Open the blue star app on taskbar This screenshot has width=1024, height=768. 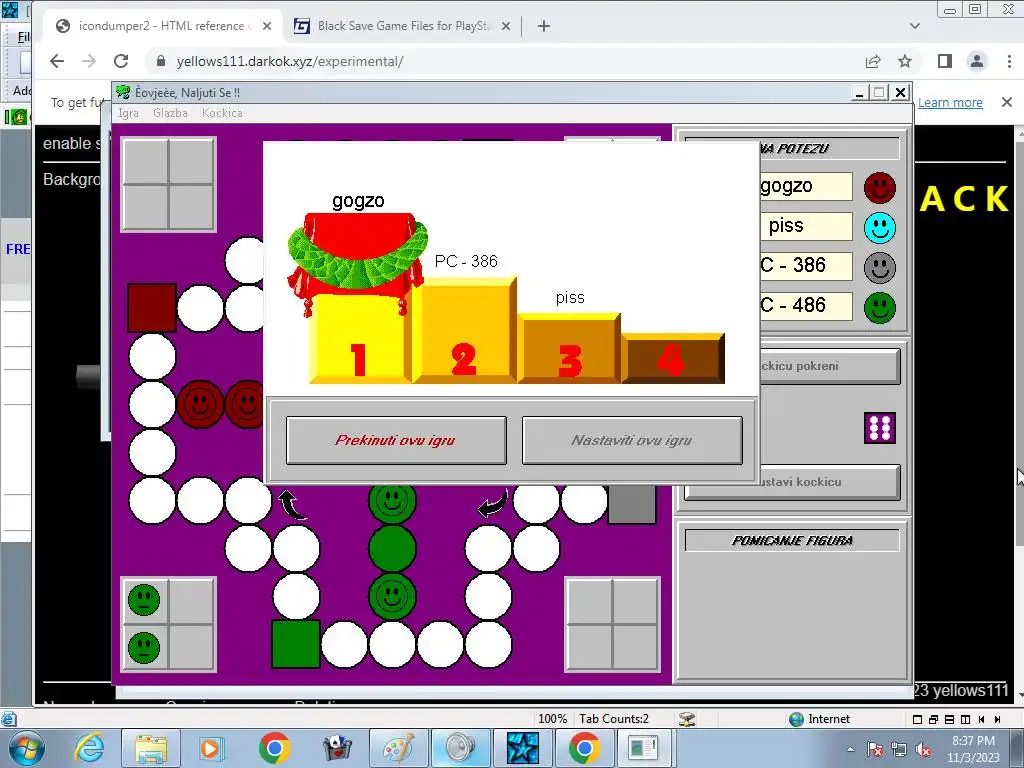522,748
